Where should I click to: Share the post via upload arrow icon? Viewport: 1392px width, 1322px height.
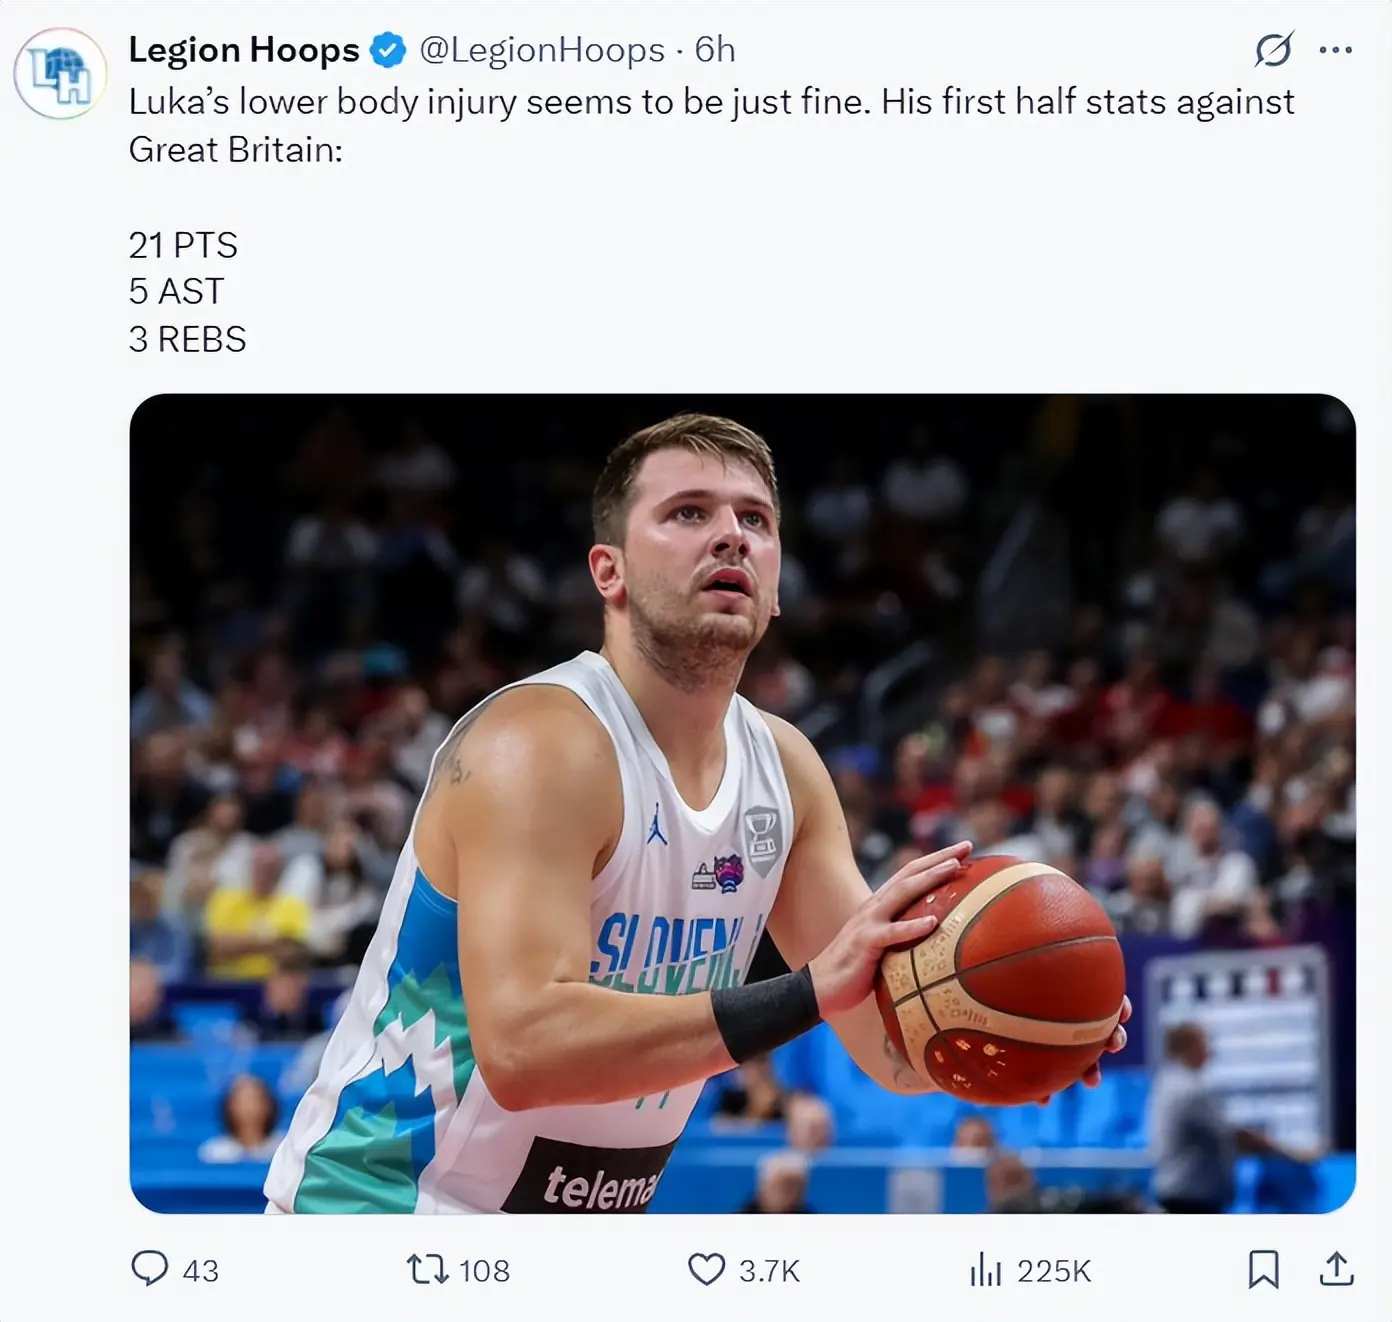pyautogui.click(x=1336, y=1269)
